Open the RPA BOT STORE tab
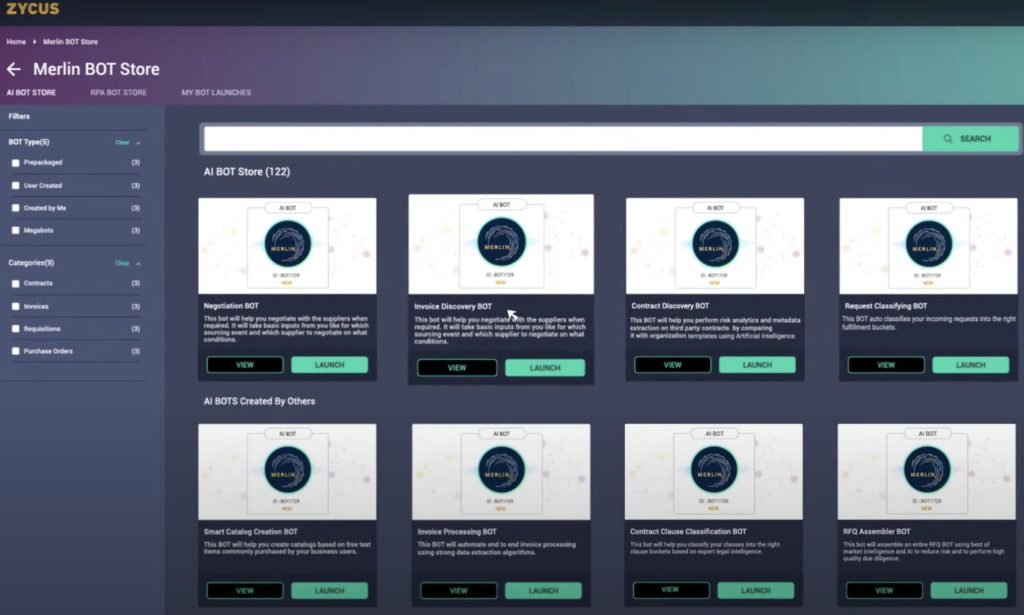 [118, 93]
